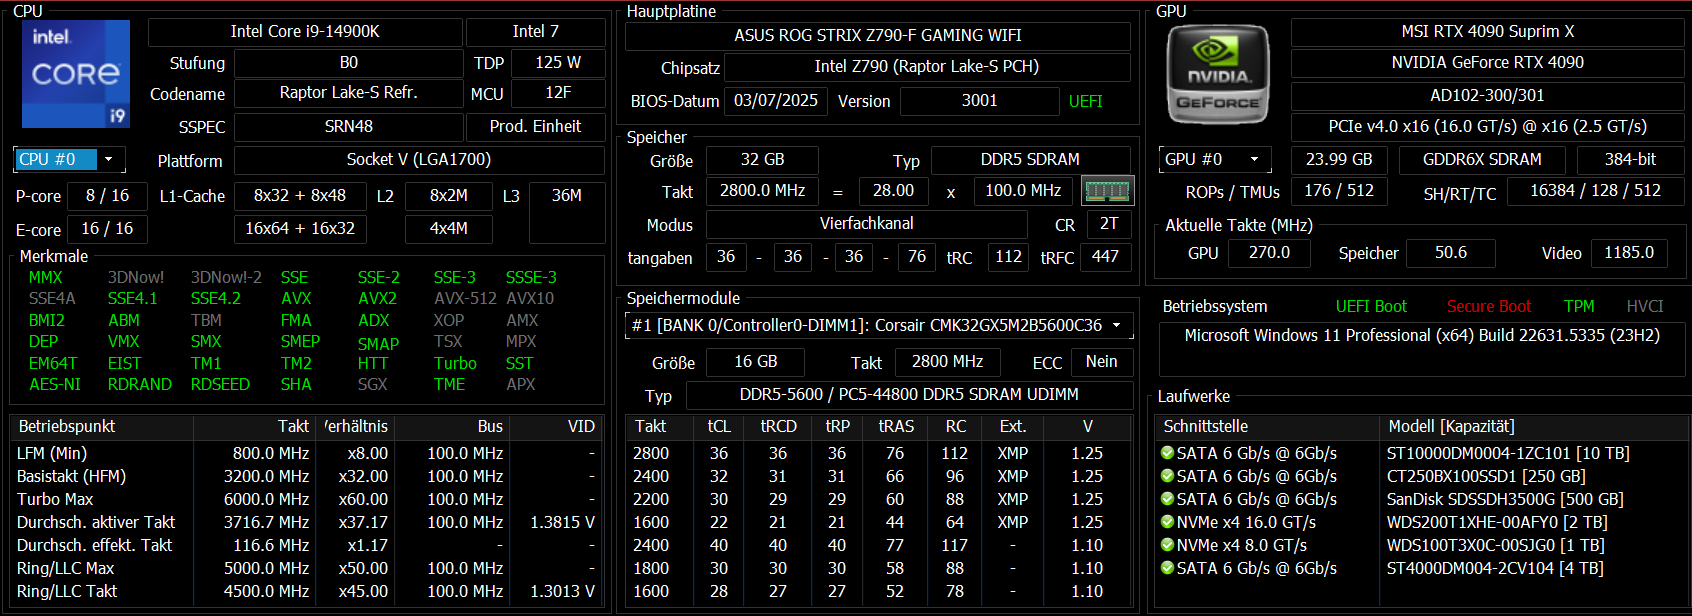1692x616 pixels.
Task: Select the Betriebspunkt column header
Action: [x=102, y=426]
